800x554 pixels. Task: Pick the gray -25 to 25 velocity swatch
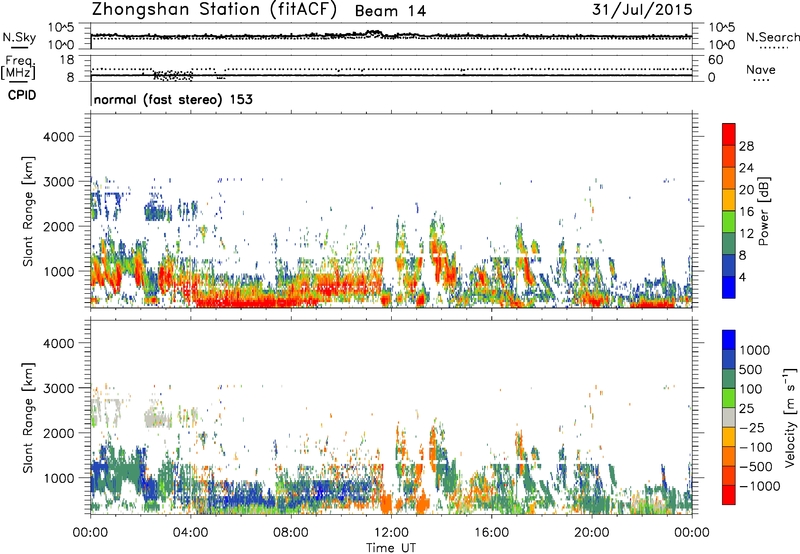pos(729,417)
